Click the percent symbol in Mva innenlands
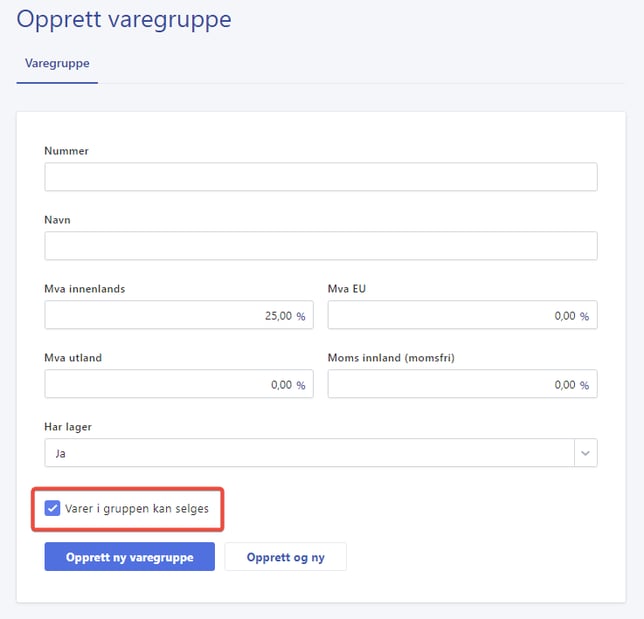The height and width of the screenshot is (619, 644). tap(300, 316)
